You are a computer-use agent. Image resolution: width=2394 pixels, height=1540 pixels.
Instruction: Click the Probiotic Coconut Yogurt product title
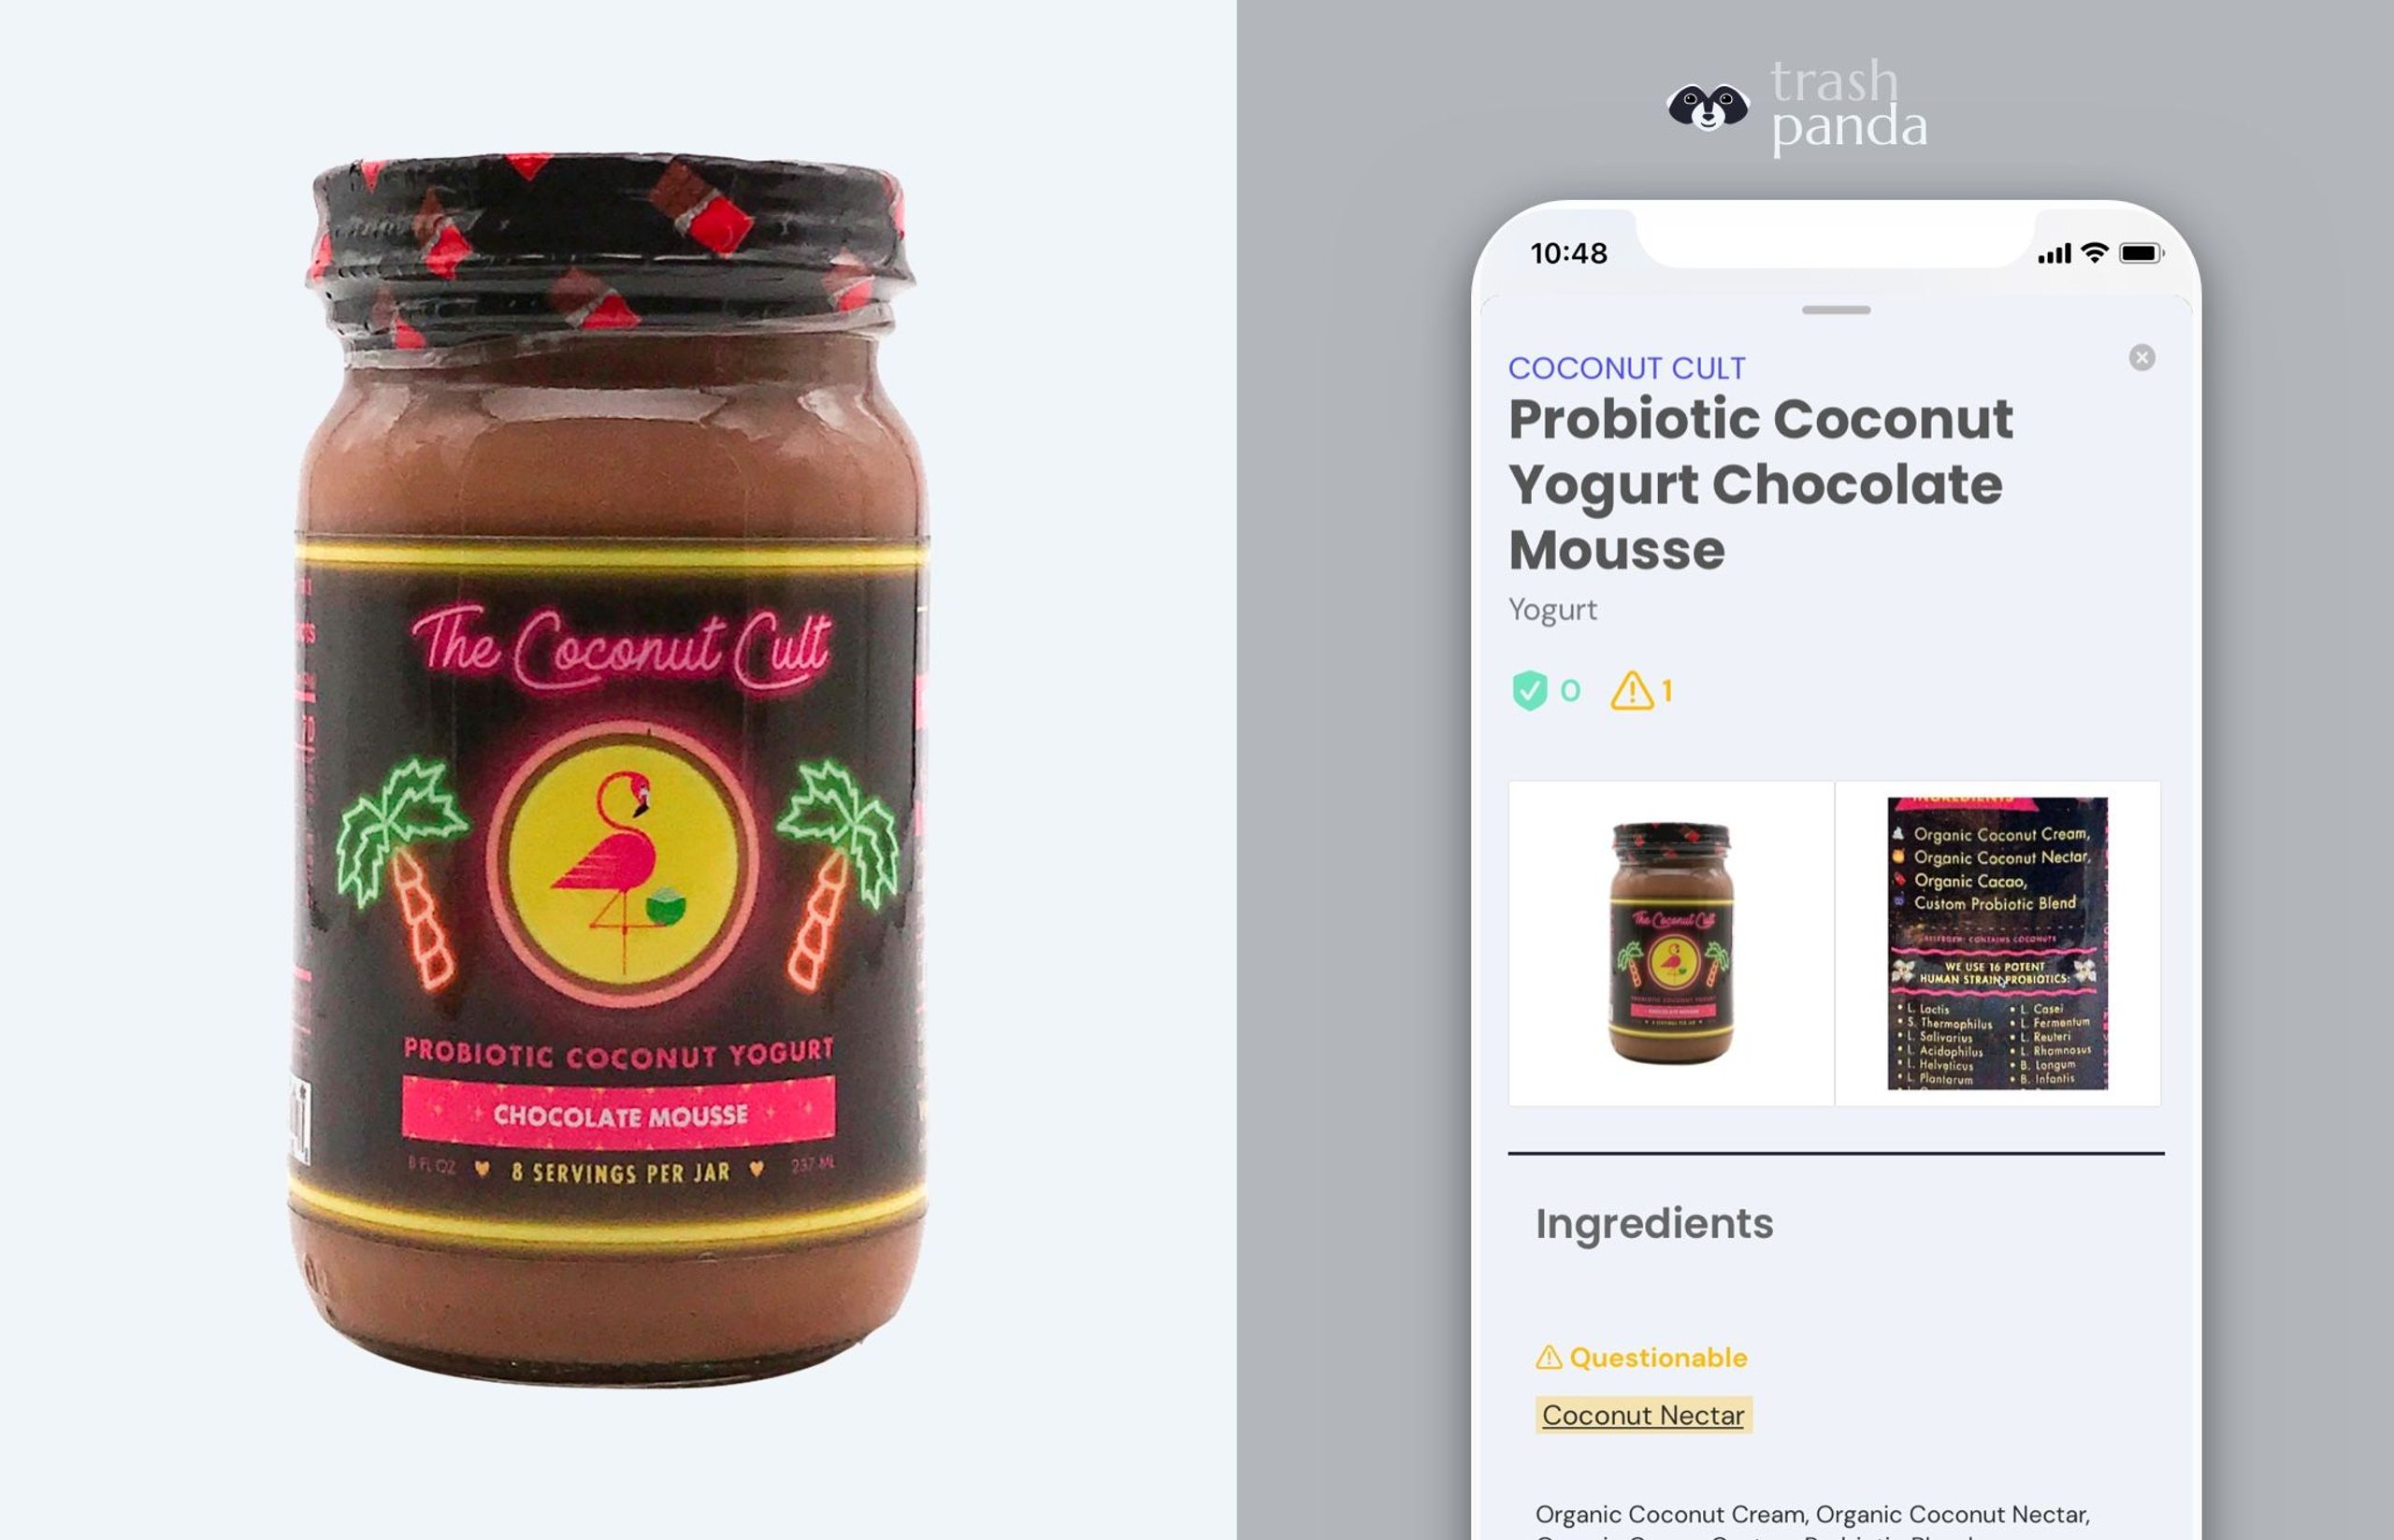point(1760,484)
